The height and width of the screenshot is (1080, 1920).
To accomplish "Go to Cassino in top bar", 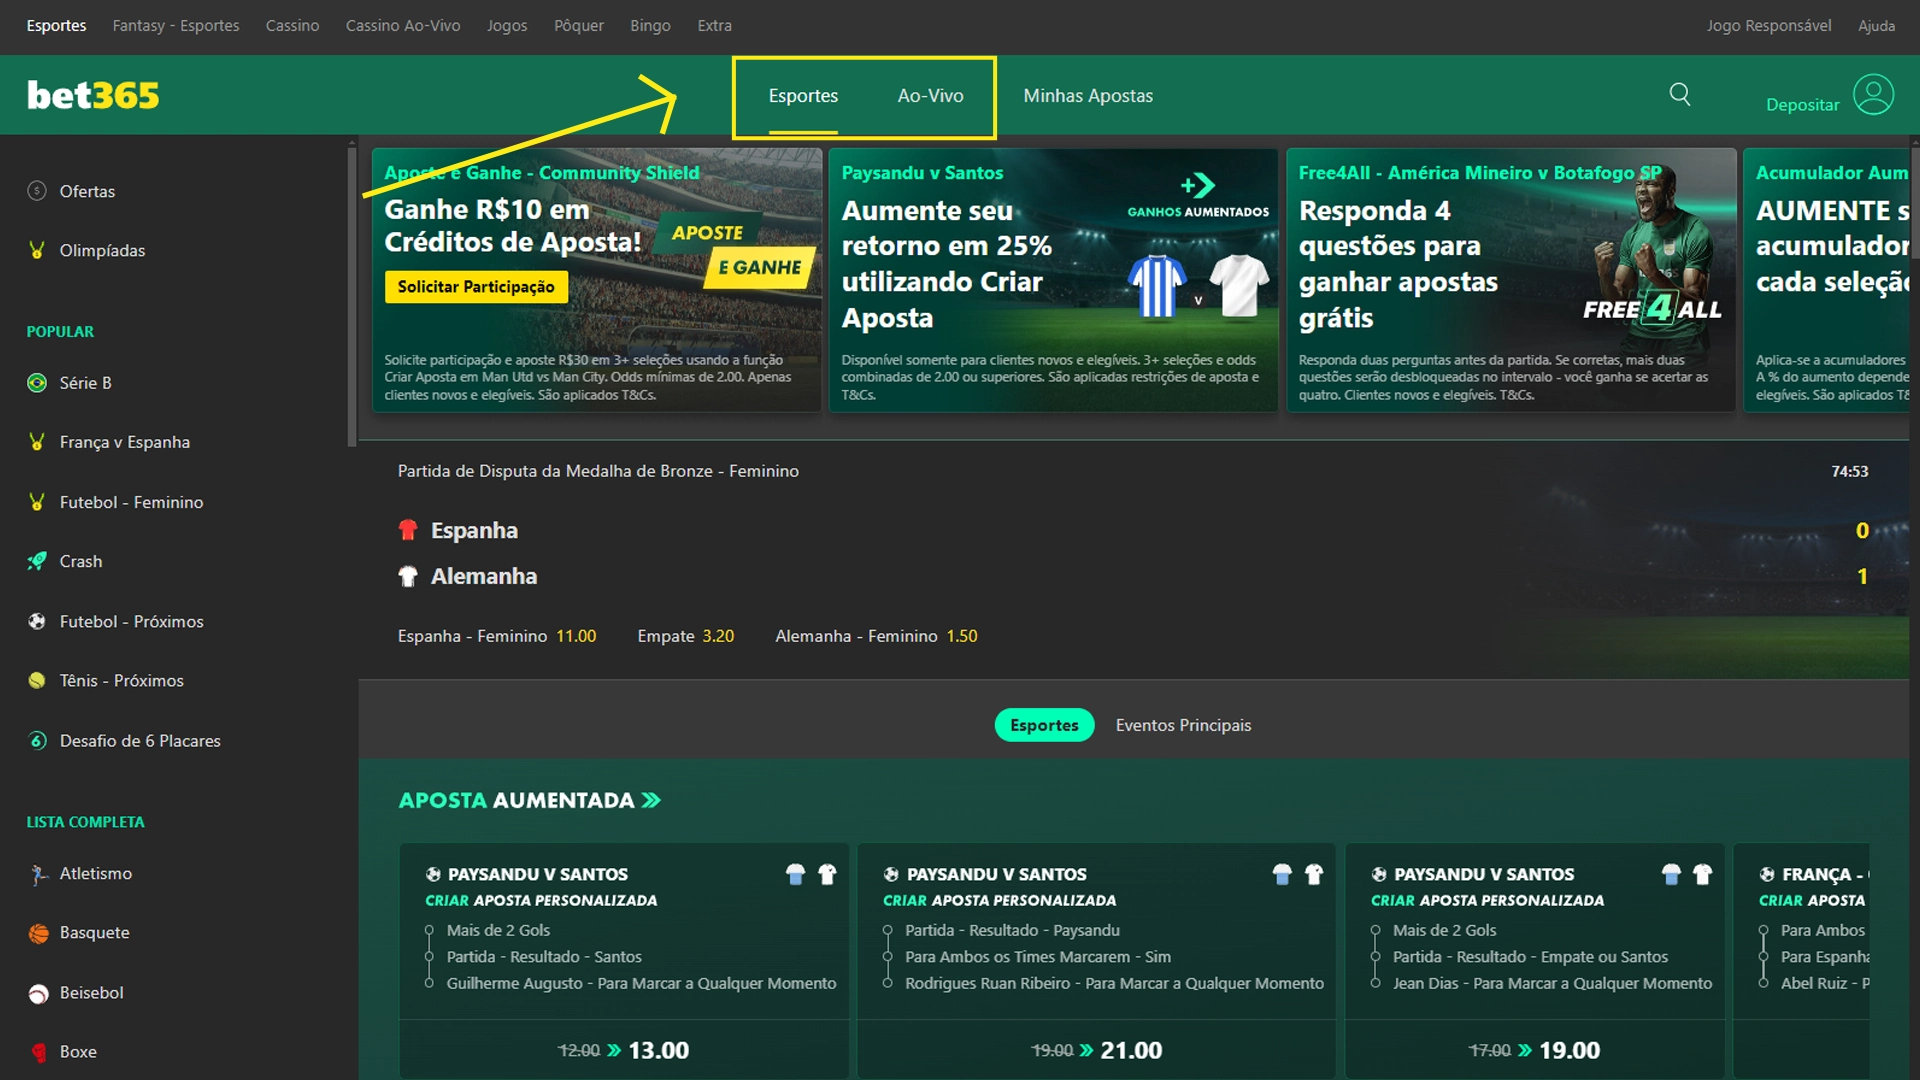I will click(292, 26).
